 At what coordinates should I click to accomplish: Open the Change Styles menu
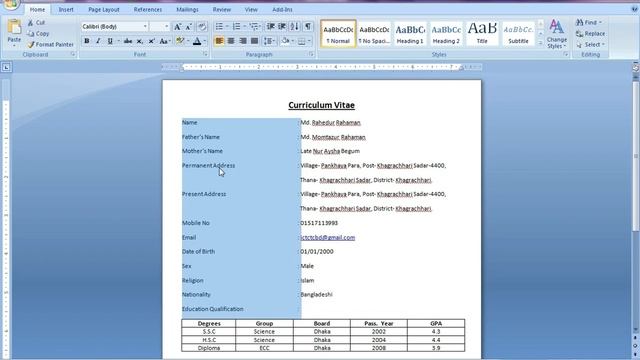[557, 34]
